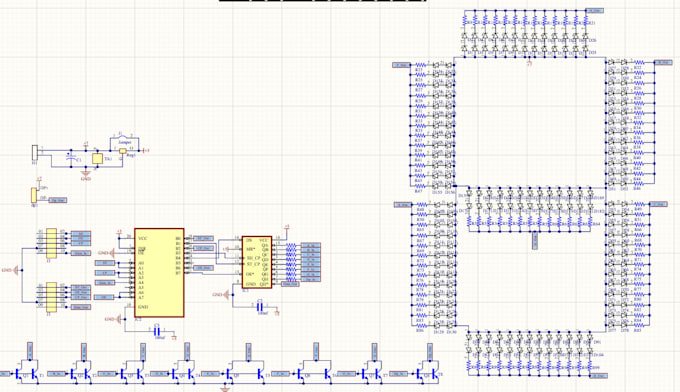
Task: Select the shift register IC with Q0-Q7 outputs
Action: [257, 262]
